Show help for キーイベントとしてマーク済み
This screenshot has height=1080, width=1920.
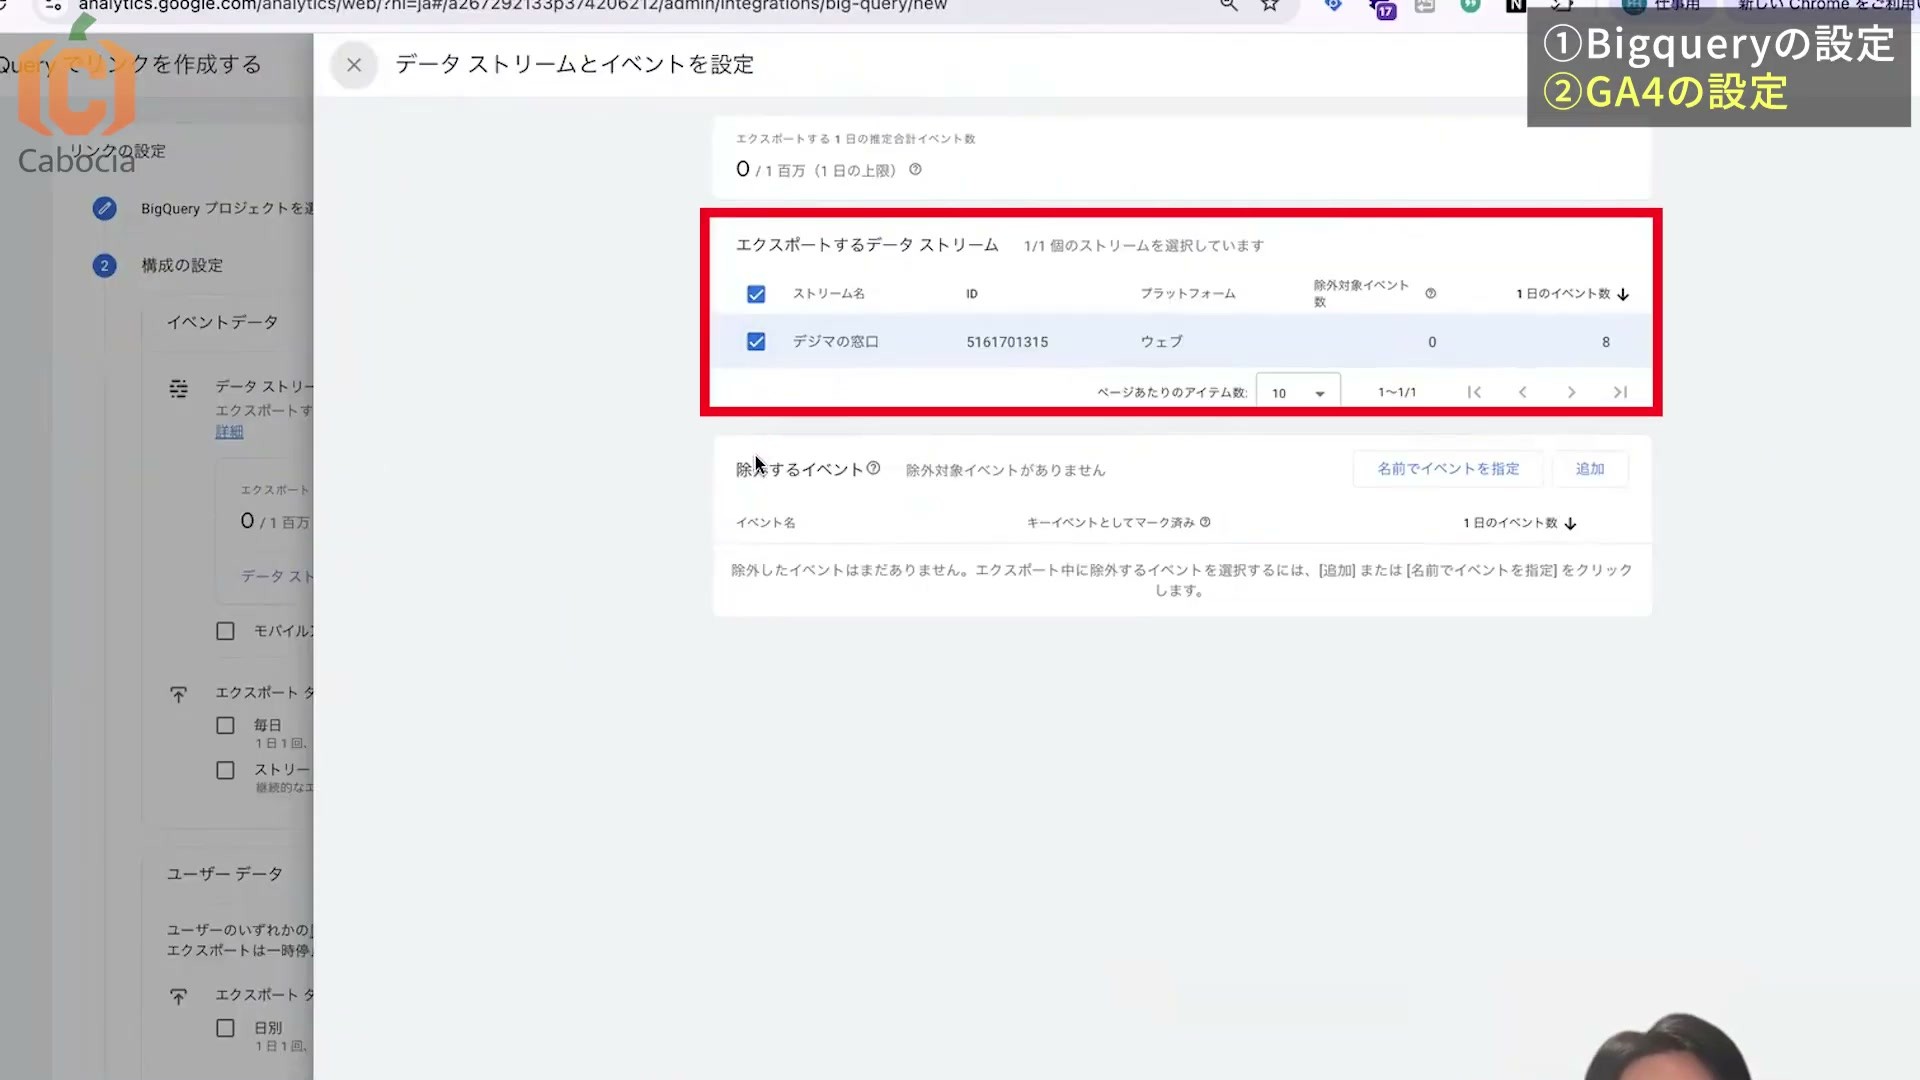pyautogui.click(x=1205, y=522)
